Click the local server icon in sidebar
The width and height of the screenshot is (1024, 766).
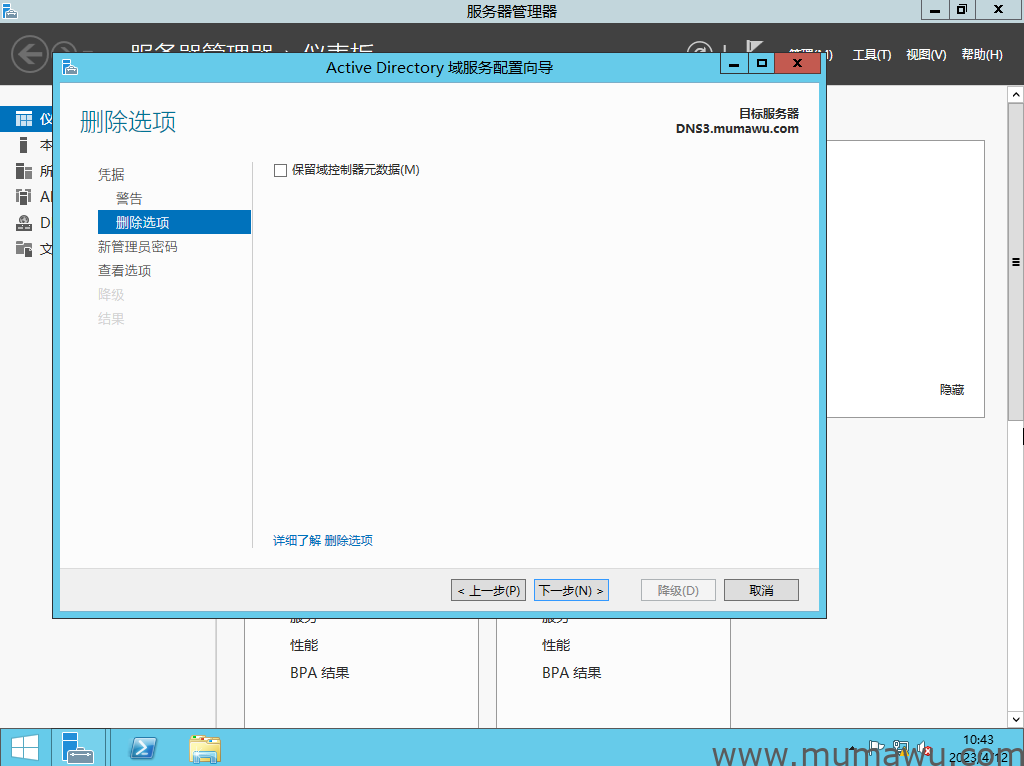(24, 145)
